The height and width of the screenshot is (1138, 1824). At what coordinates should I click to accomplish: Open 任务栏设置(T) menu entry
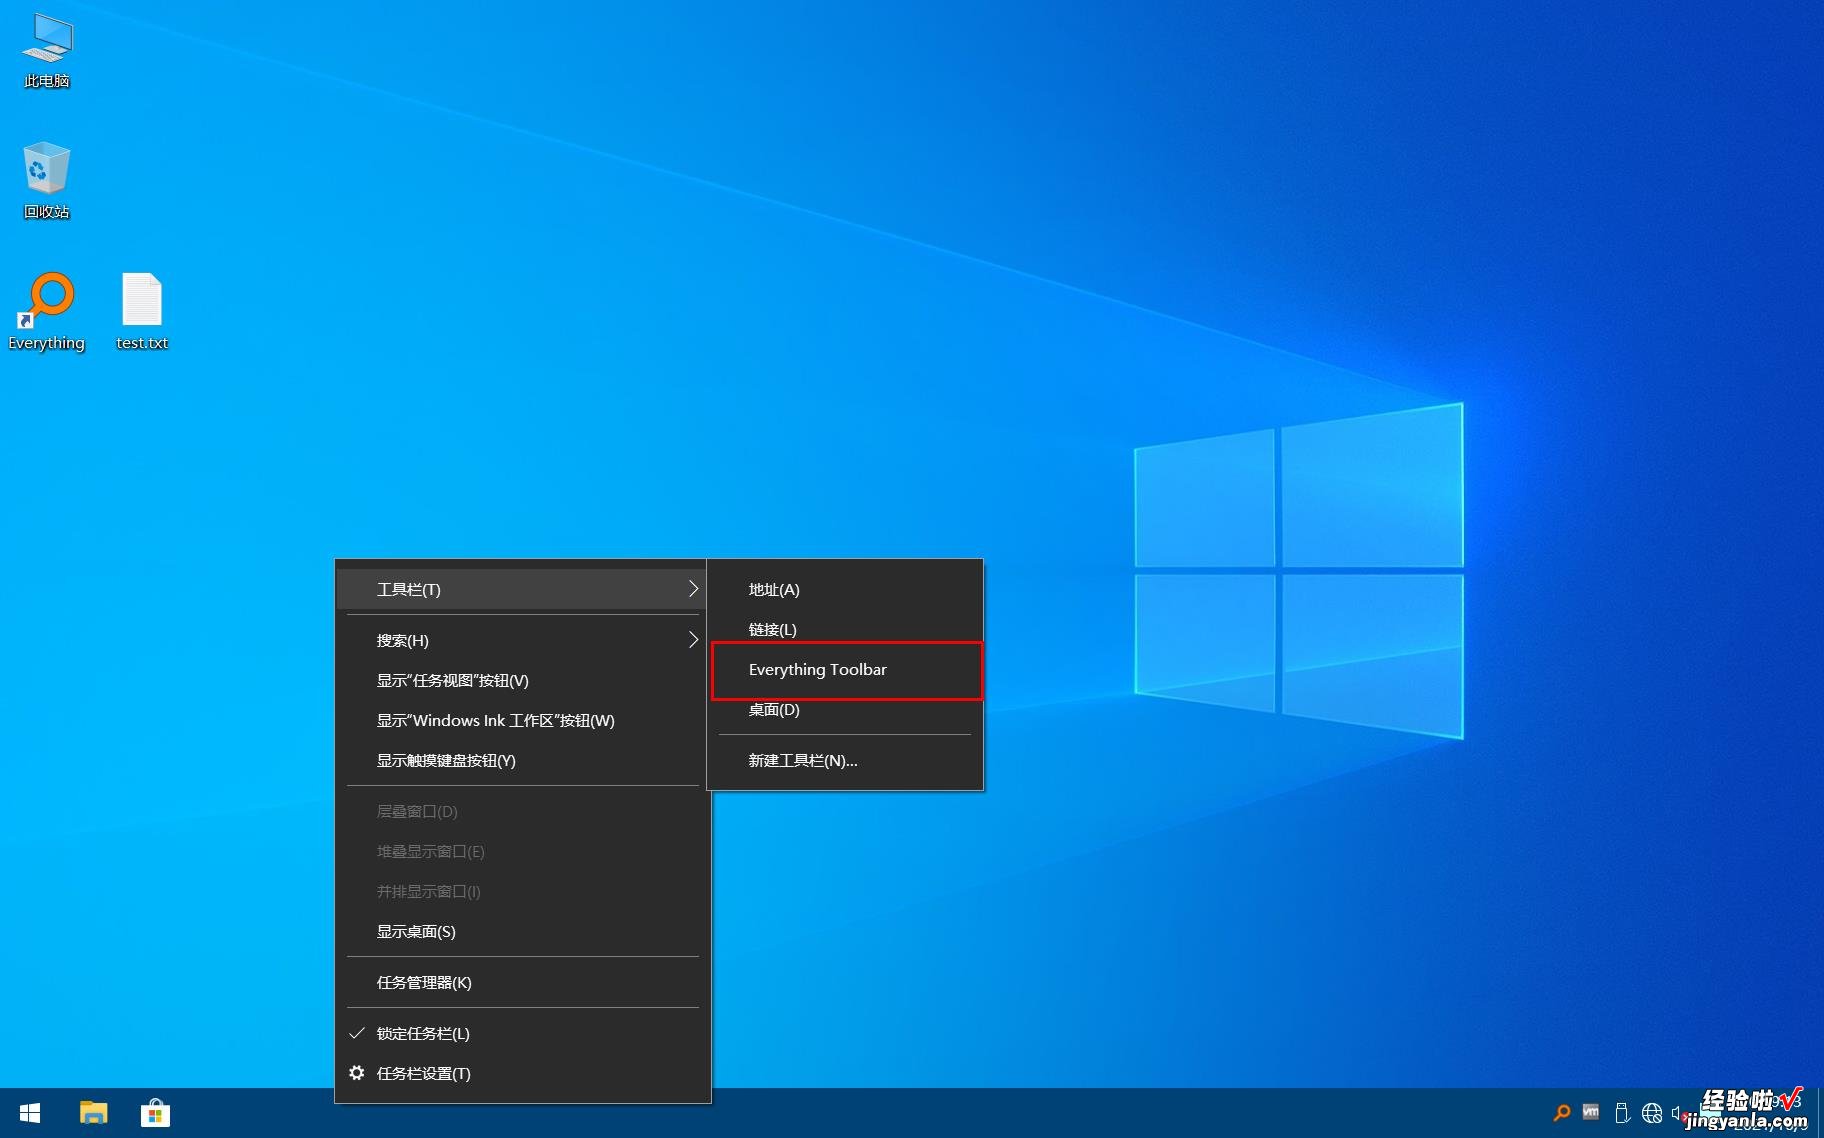coord(522,1073)
